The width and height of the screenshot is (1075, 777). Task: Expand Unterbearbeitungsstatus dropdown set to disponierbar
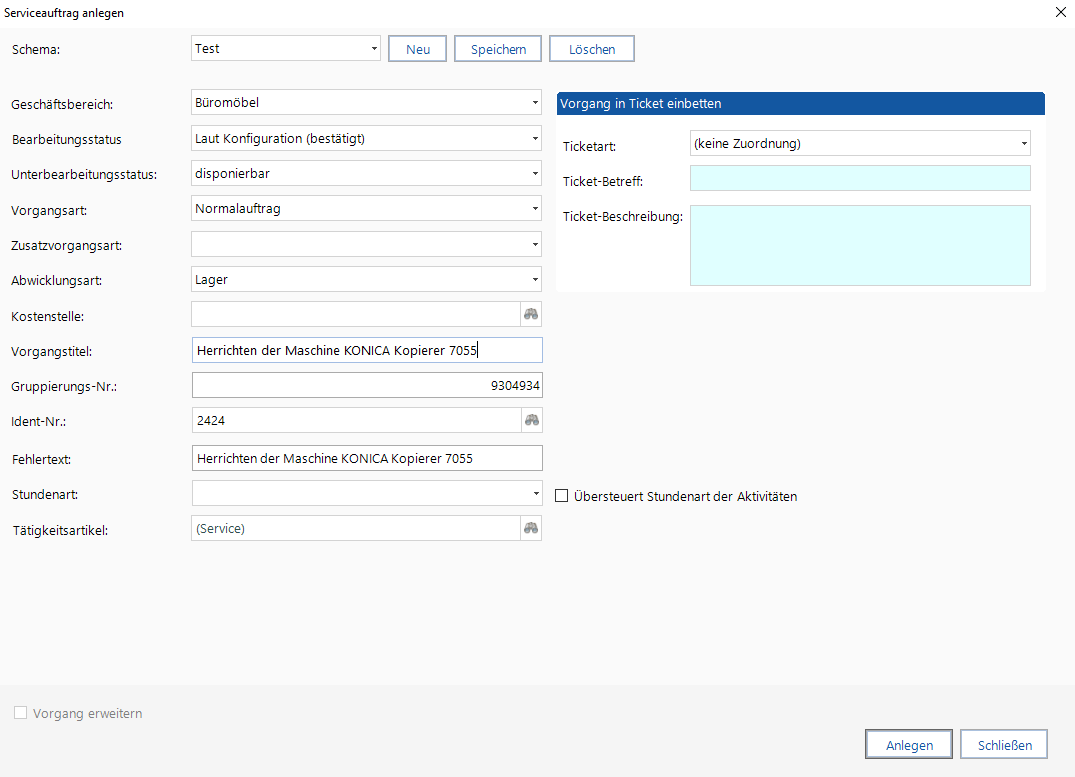[x=535, y=173]
